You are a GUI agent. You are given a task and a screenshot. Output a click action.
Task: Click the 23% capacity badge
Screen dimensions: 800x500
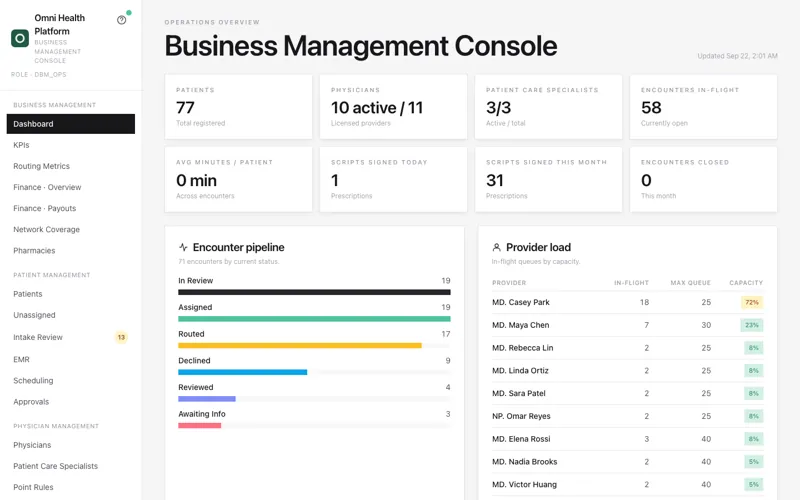point(752,325)
